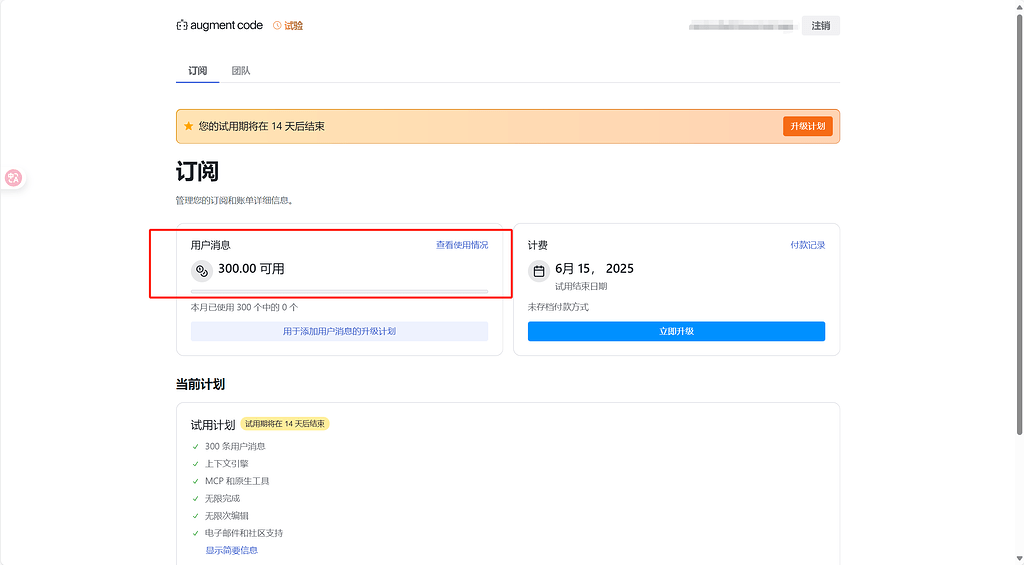This screenshot has height=565, width=1024.
Task: Click the 无限完成 feature row
Action: (x=222, y=498)
